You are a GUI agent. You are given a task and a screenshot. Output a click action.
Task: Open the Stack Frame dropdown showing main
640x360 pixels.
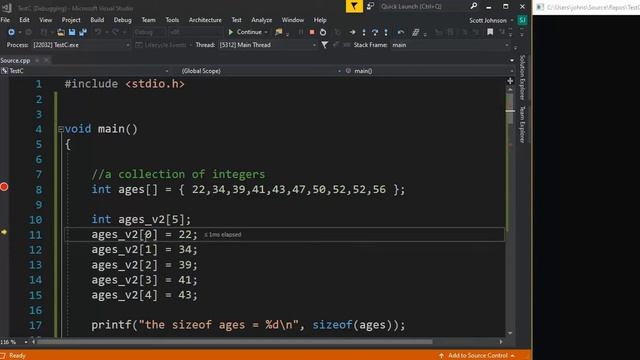pos(450,45)
